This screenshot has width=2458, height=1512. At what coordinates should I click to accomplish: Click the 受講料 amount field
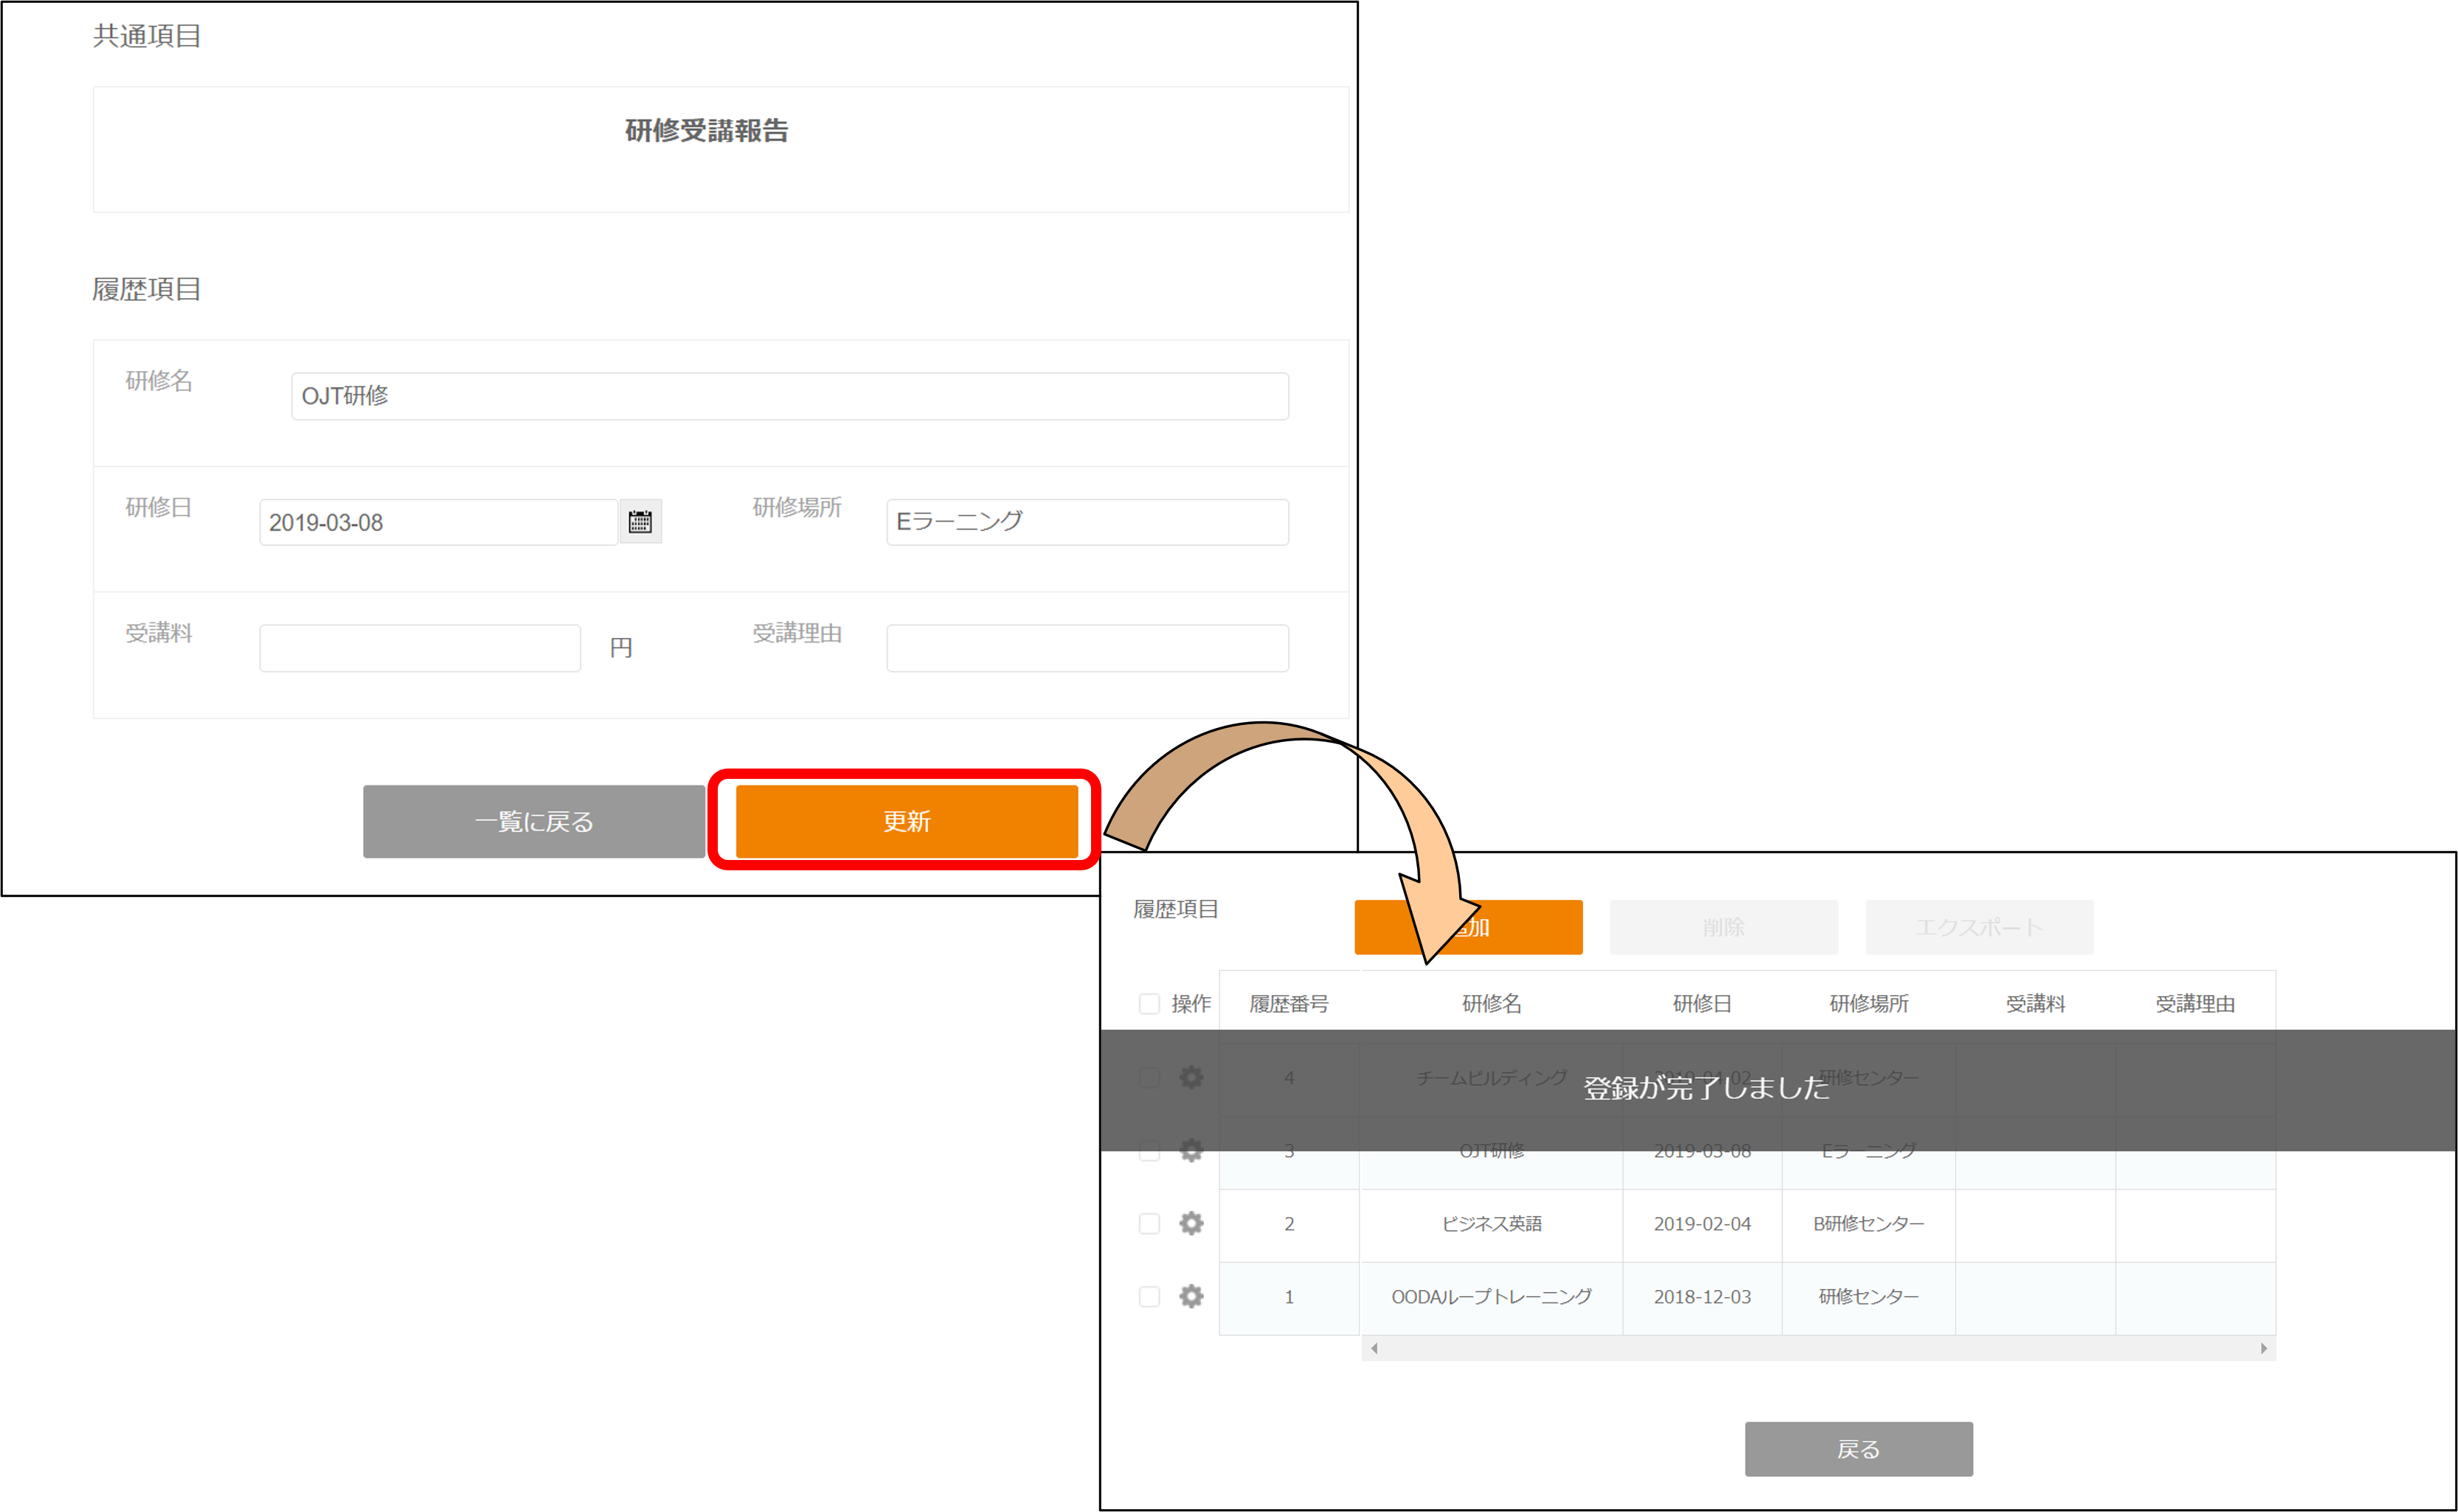coord(419,648)
